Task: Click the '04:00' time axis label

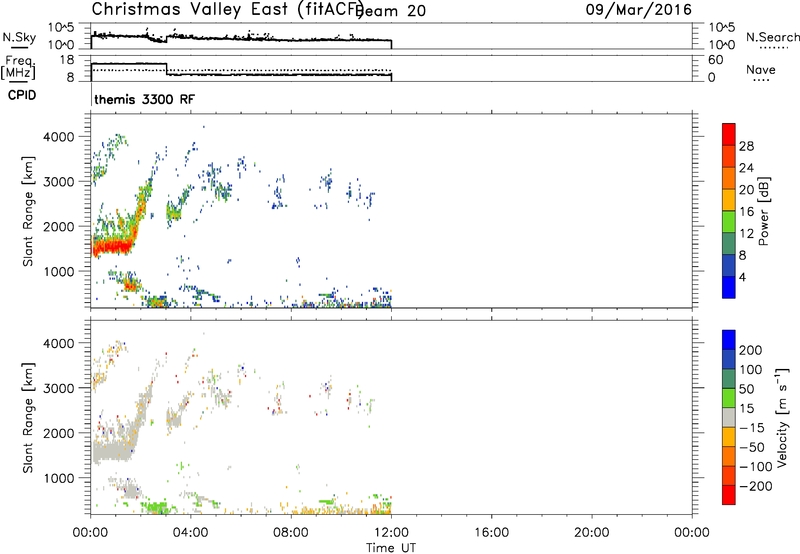Action: pyautogui.click(x=191, y=533)
